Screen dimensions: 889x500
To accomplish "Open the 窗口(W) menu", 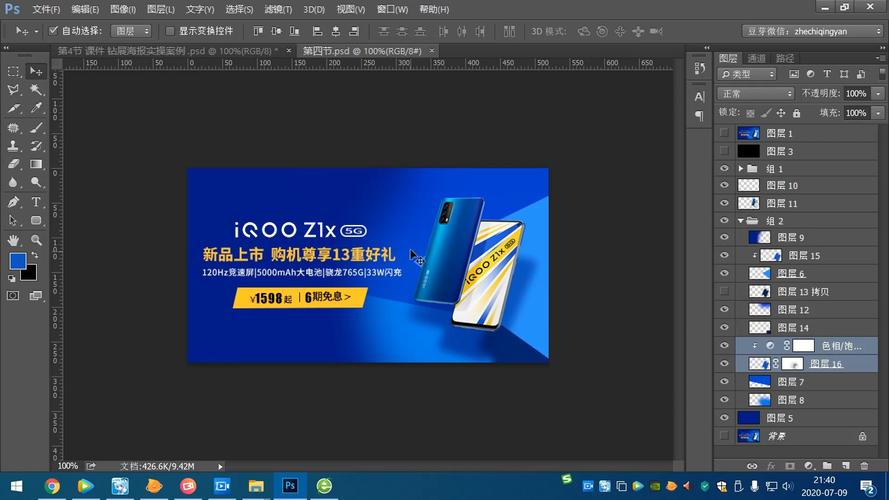I will 392,10.
